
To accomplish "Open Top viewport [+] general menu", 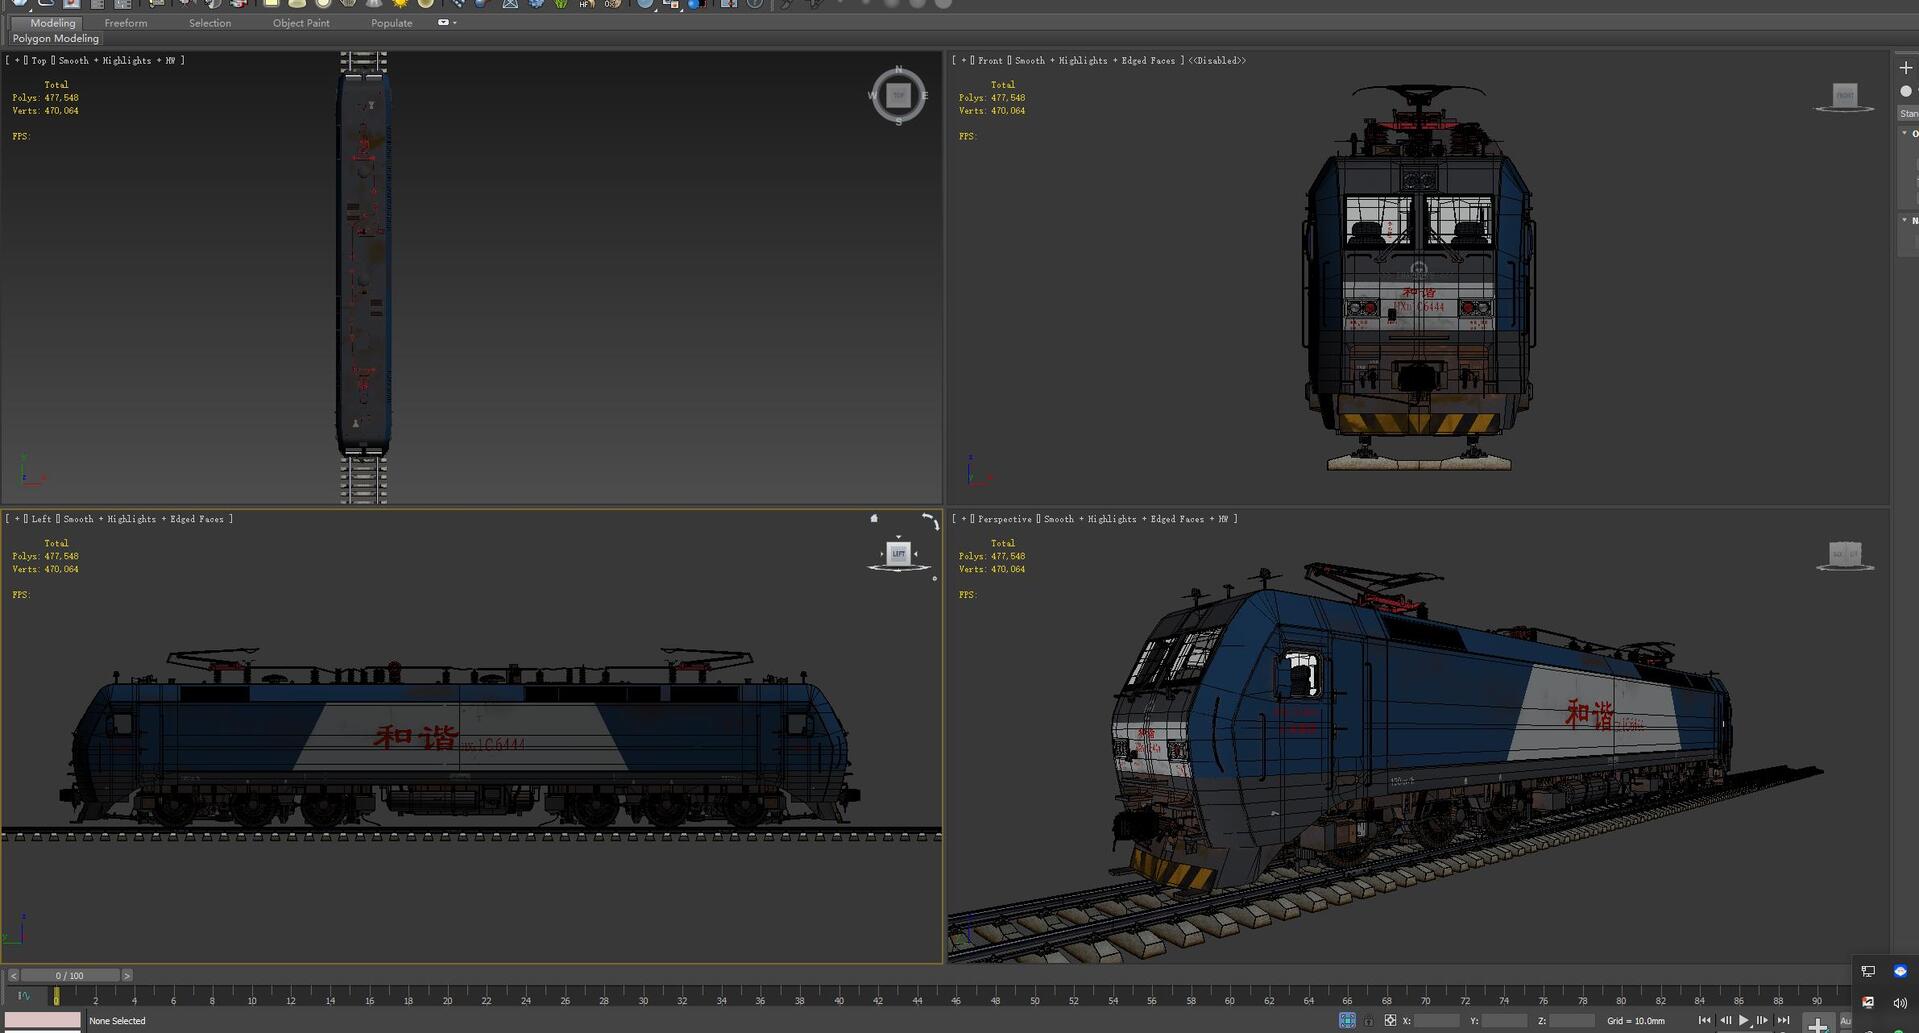I will click(17, 60).
